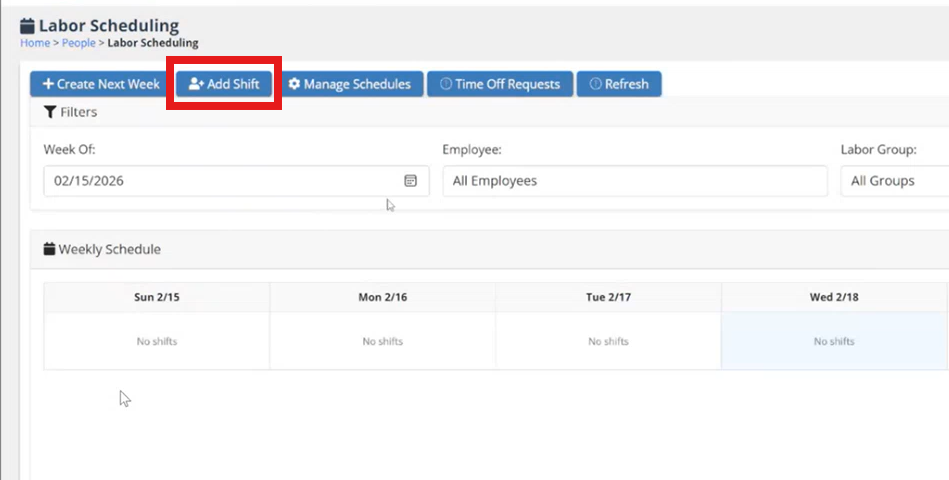Open the People breadcrumb link

click(x=79, y=43)
